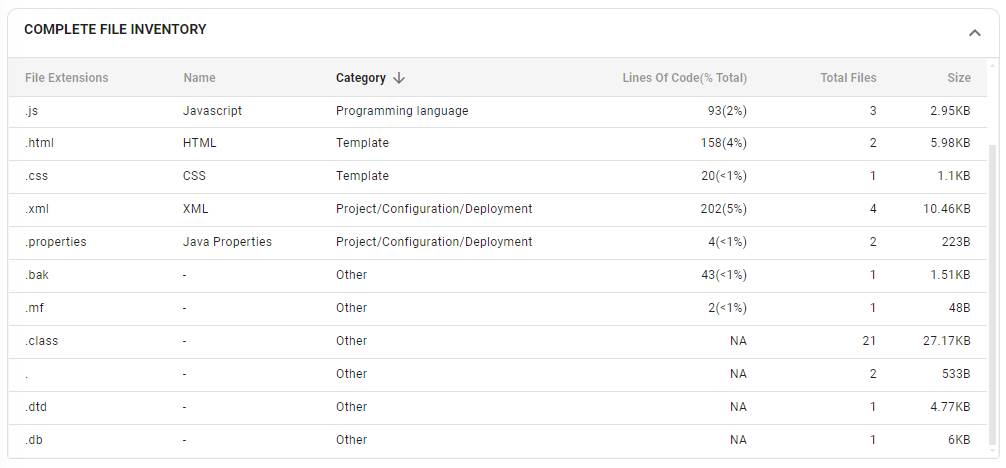This screenshot has height=468, width=1006.
Task: Click the Complete File Inventory title
Action: point(115,30)
